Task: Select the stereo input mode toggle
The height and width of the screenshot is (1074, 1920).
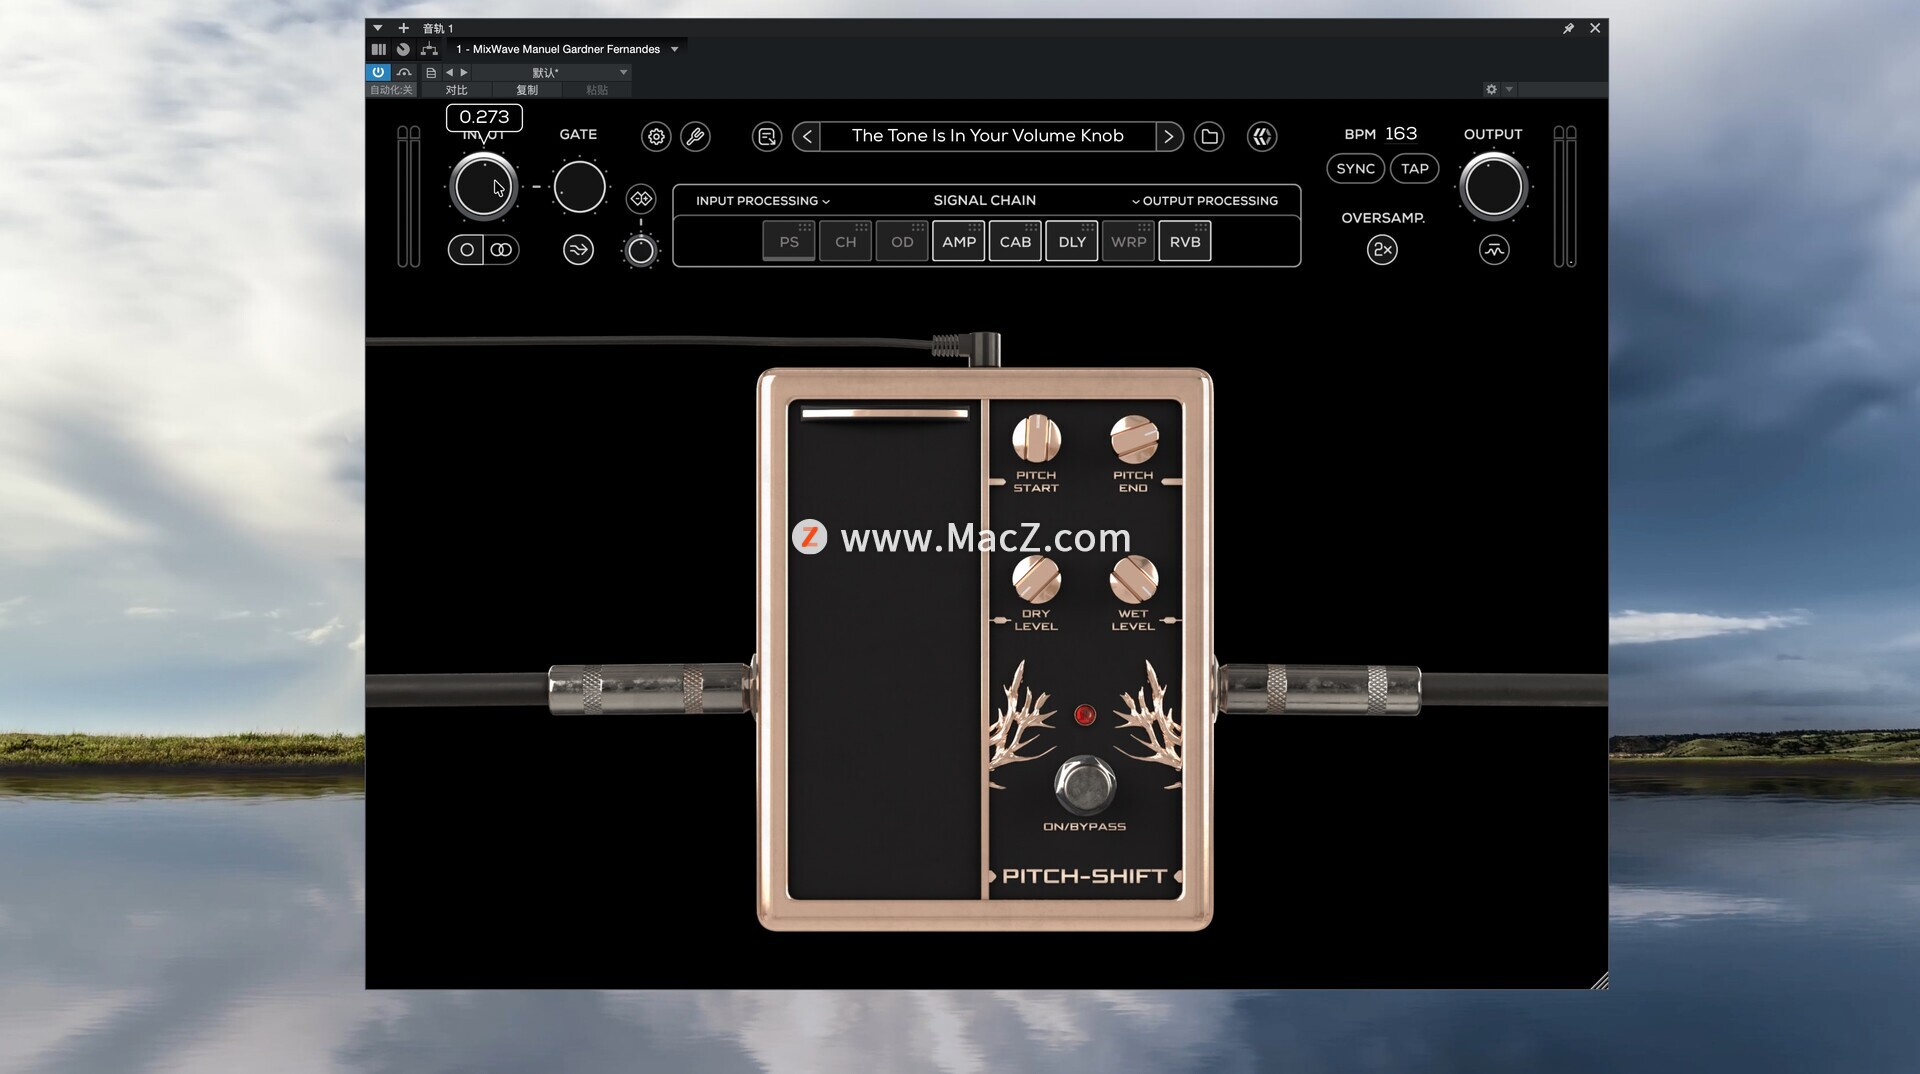Action: pyautogui.click(x=501, y=250)
